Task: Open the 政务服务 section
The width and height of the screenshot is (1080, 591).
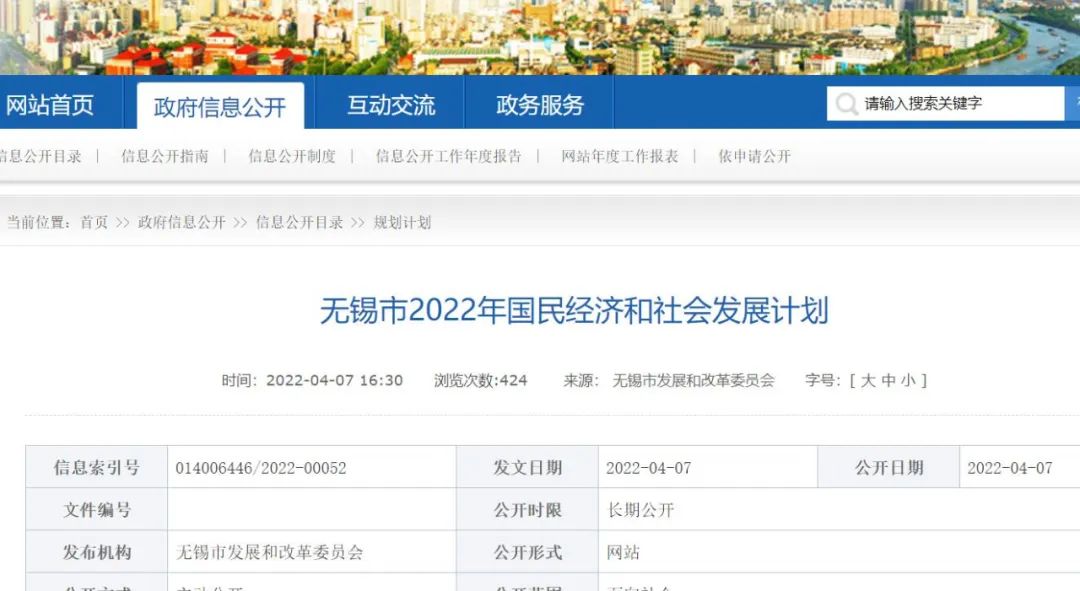Action: point(538,104)
